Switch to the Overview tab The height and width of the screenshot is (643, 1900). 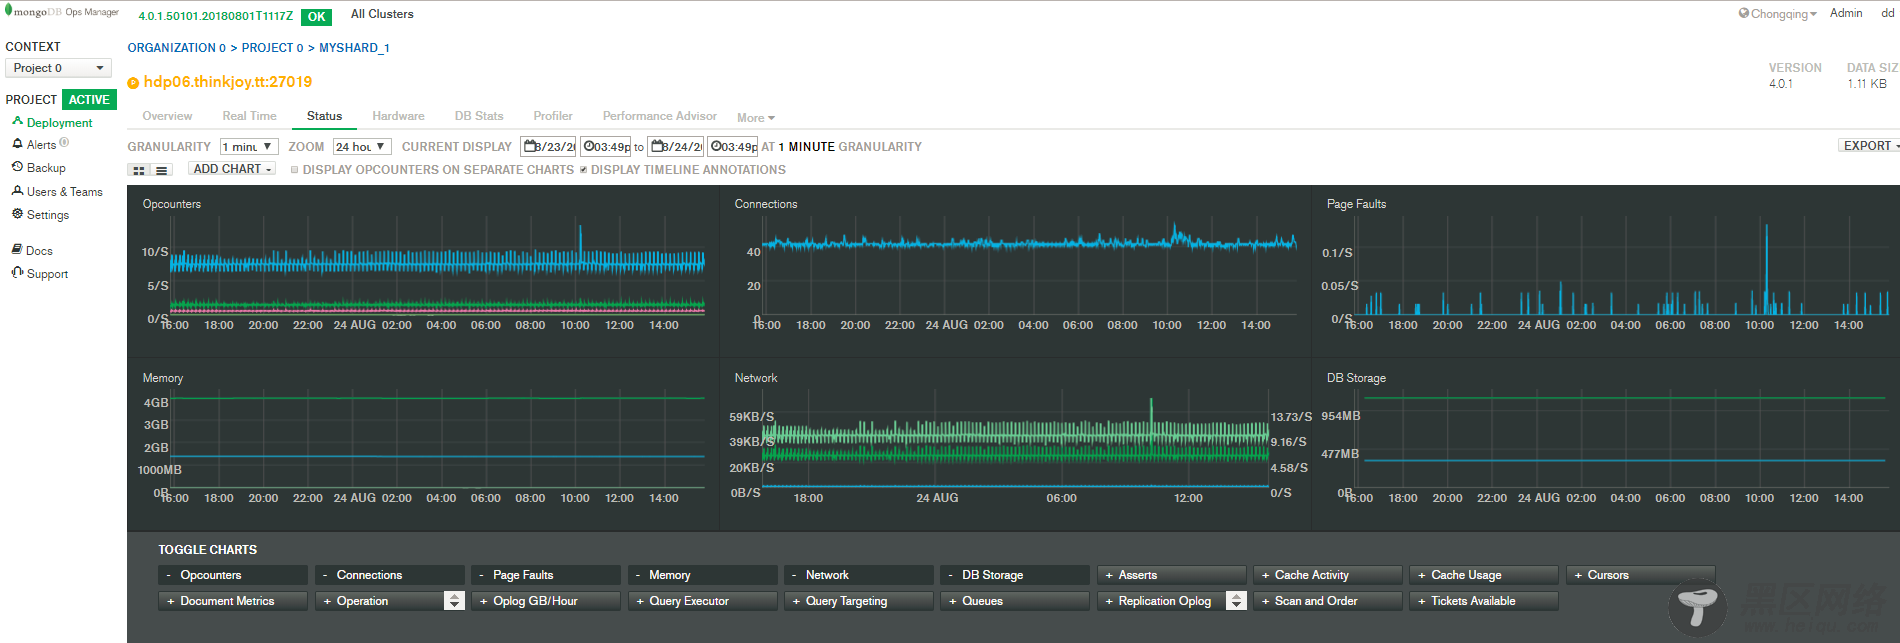coord(167,116)
